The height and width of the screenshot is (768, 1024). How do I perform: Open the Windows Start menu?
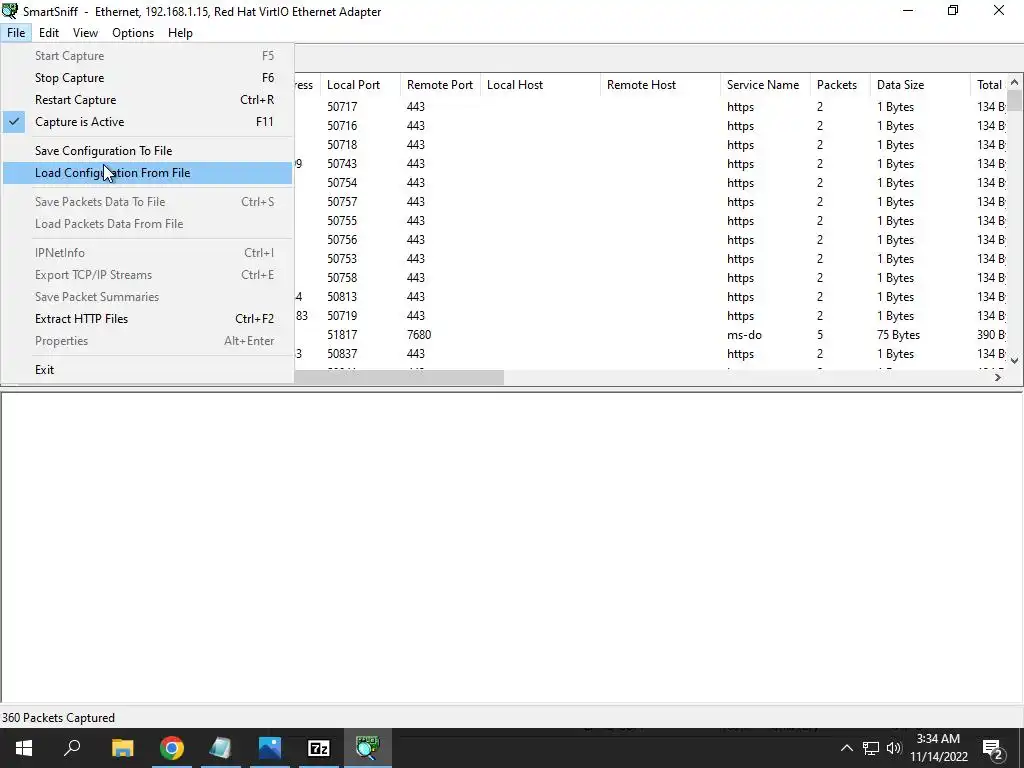[24, 748]
